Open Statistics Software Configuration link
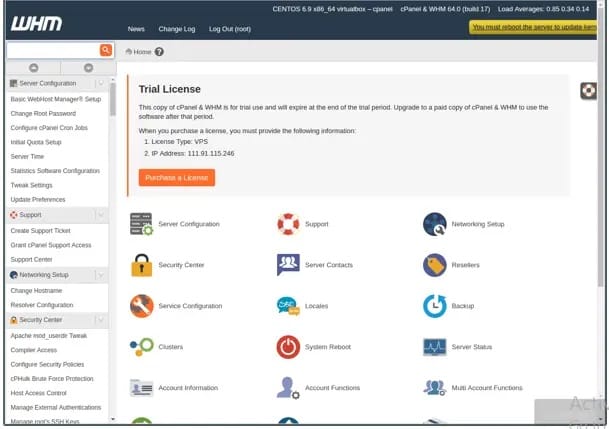The height and width of the screenshot is (429, 609). pyautogui.click(x=55, y=171)
